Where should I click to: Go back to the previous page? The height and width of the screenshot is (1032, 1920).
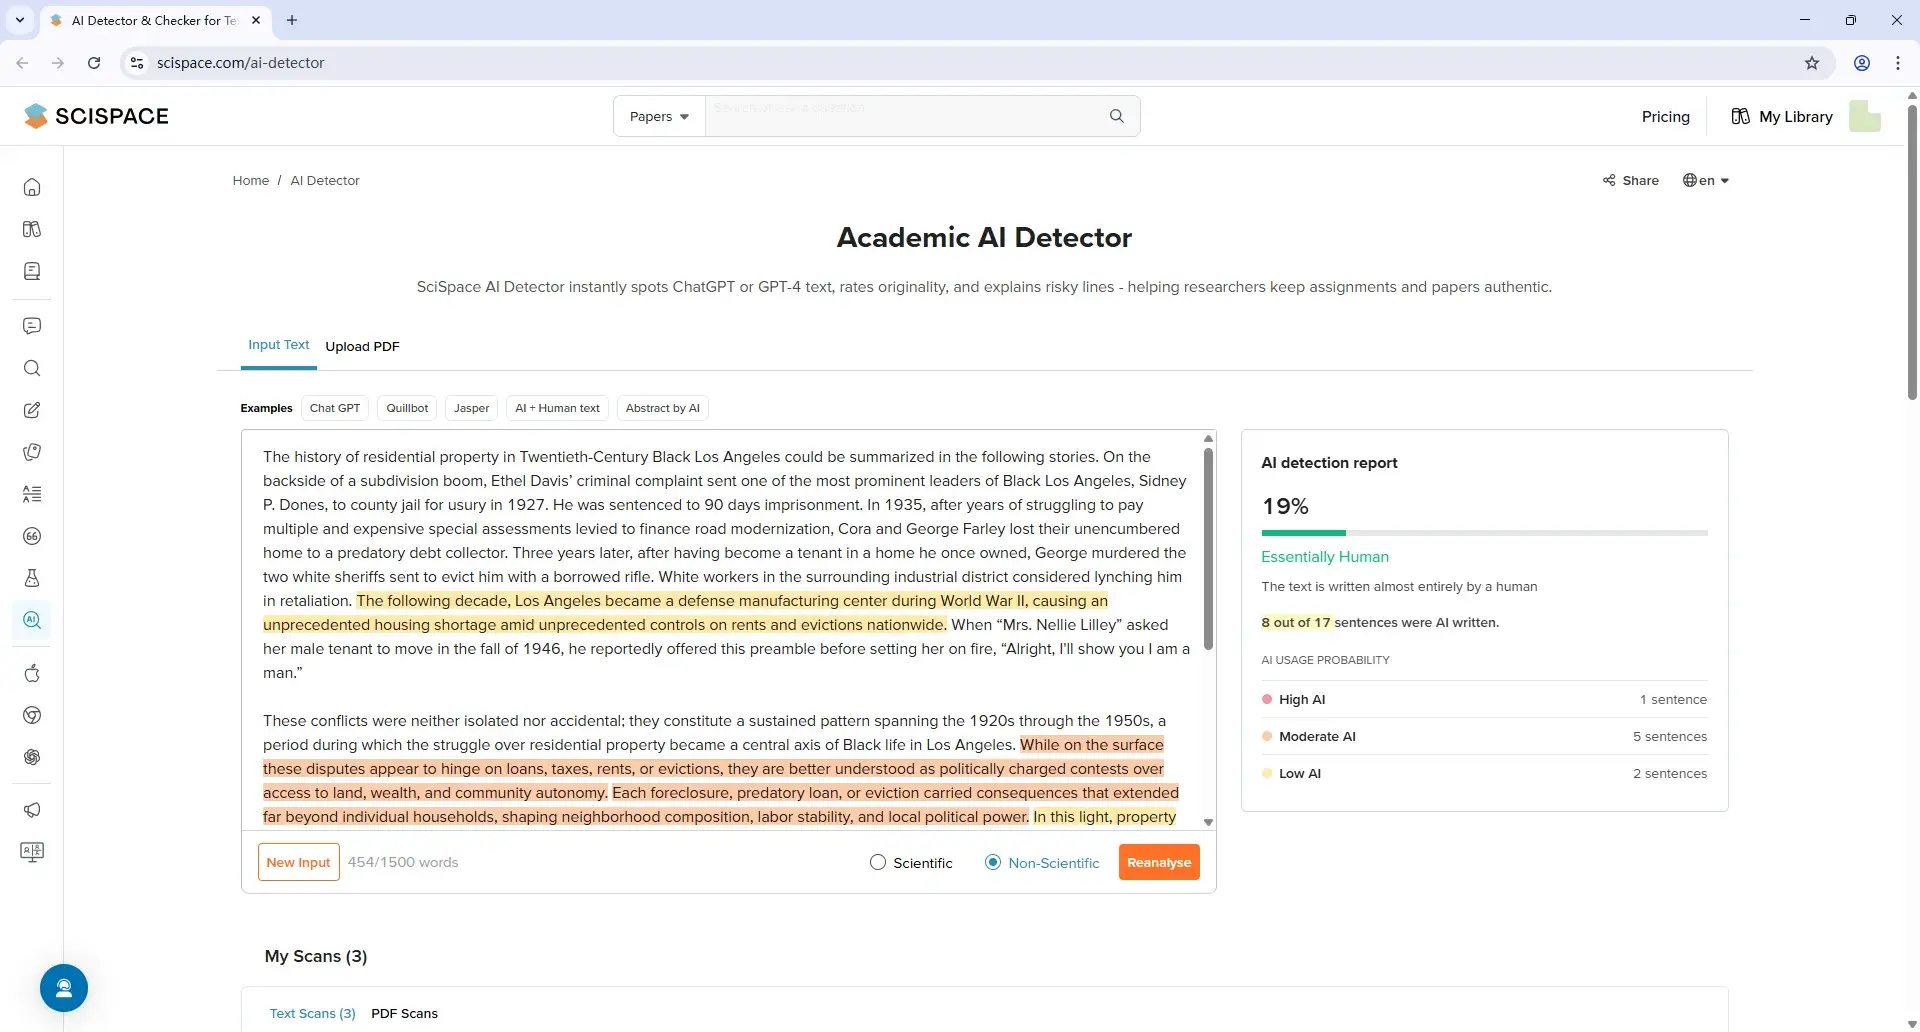[x=22, y=63]
